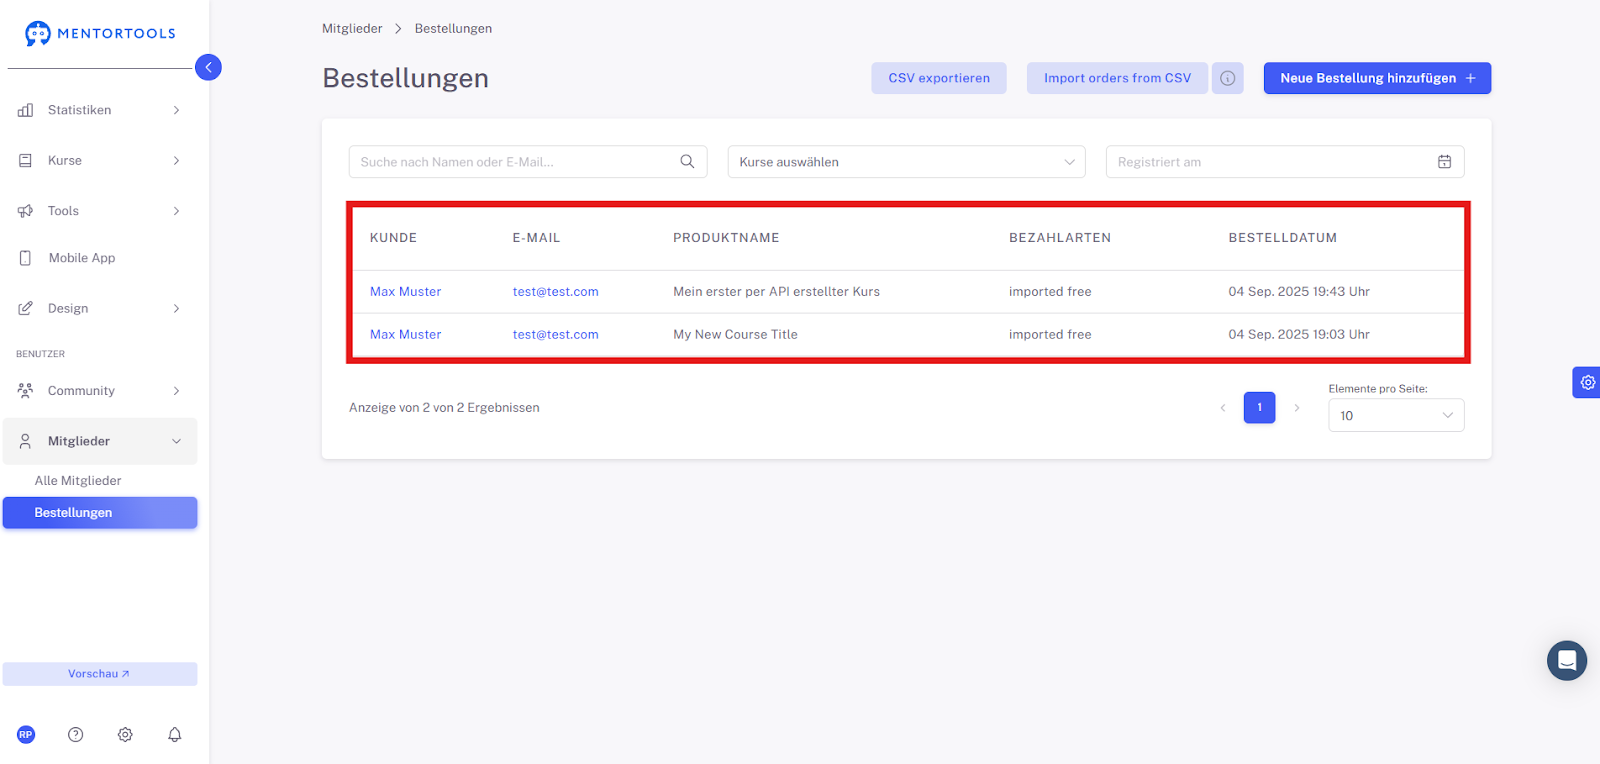Open Mobile App in the sidebar
The image size is (1600, 764).
(x=100, y=258)
